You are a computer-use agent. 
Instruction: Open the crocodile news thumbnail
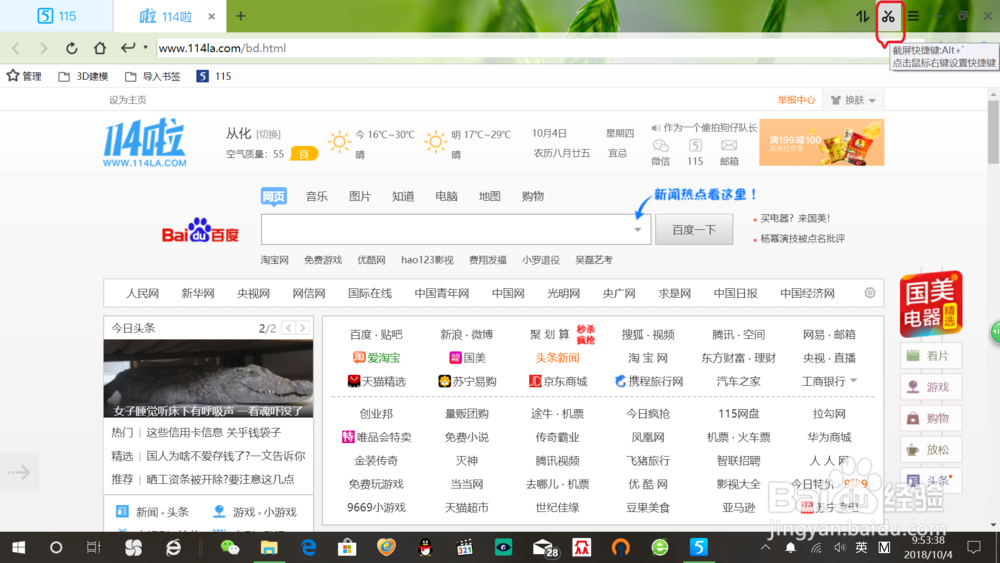click(x=209, y=378)
